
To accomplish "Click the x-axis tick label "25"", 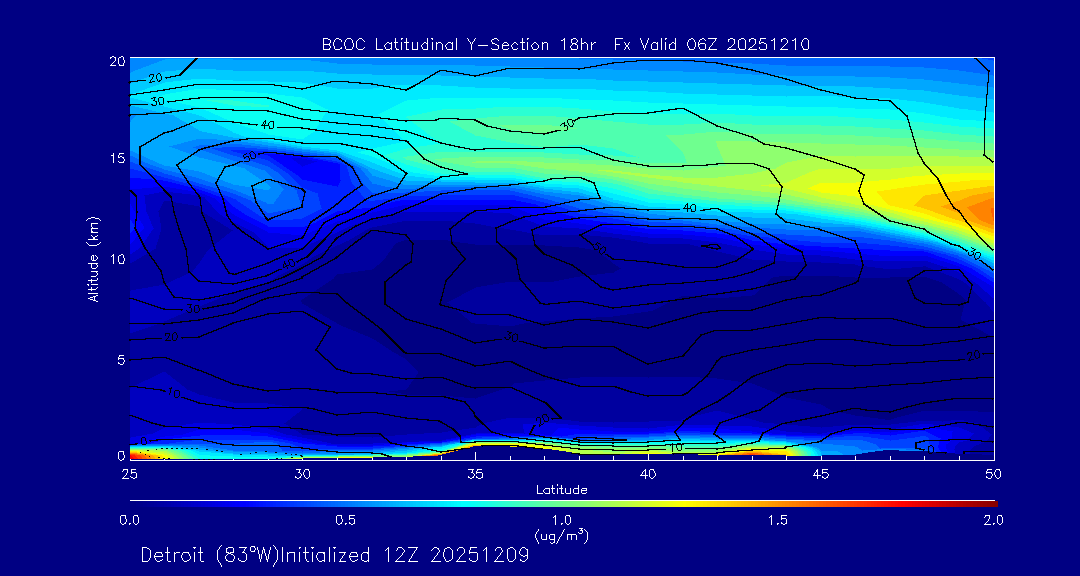I will (x=129, y=474).
